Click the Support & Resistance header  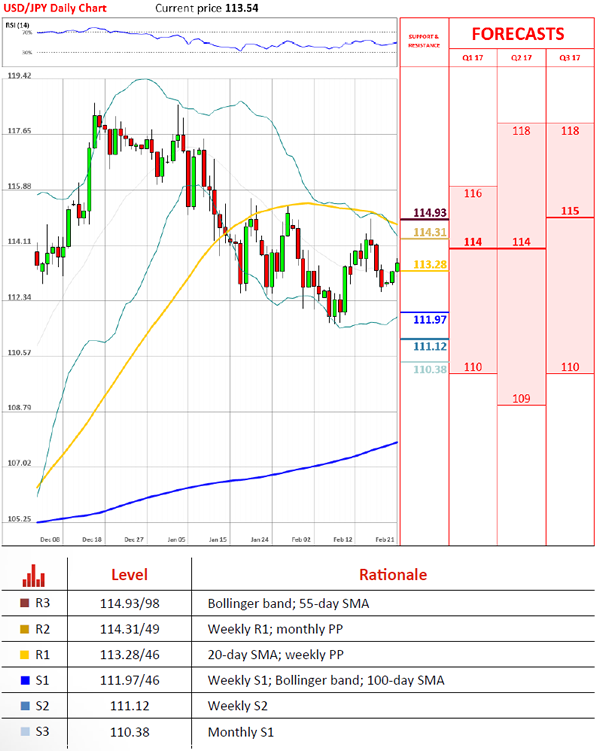424,41
